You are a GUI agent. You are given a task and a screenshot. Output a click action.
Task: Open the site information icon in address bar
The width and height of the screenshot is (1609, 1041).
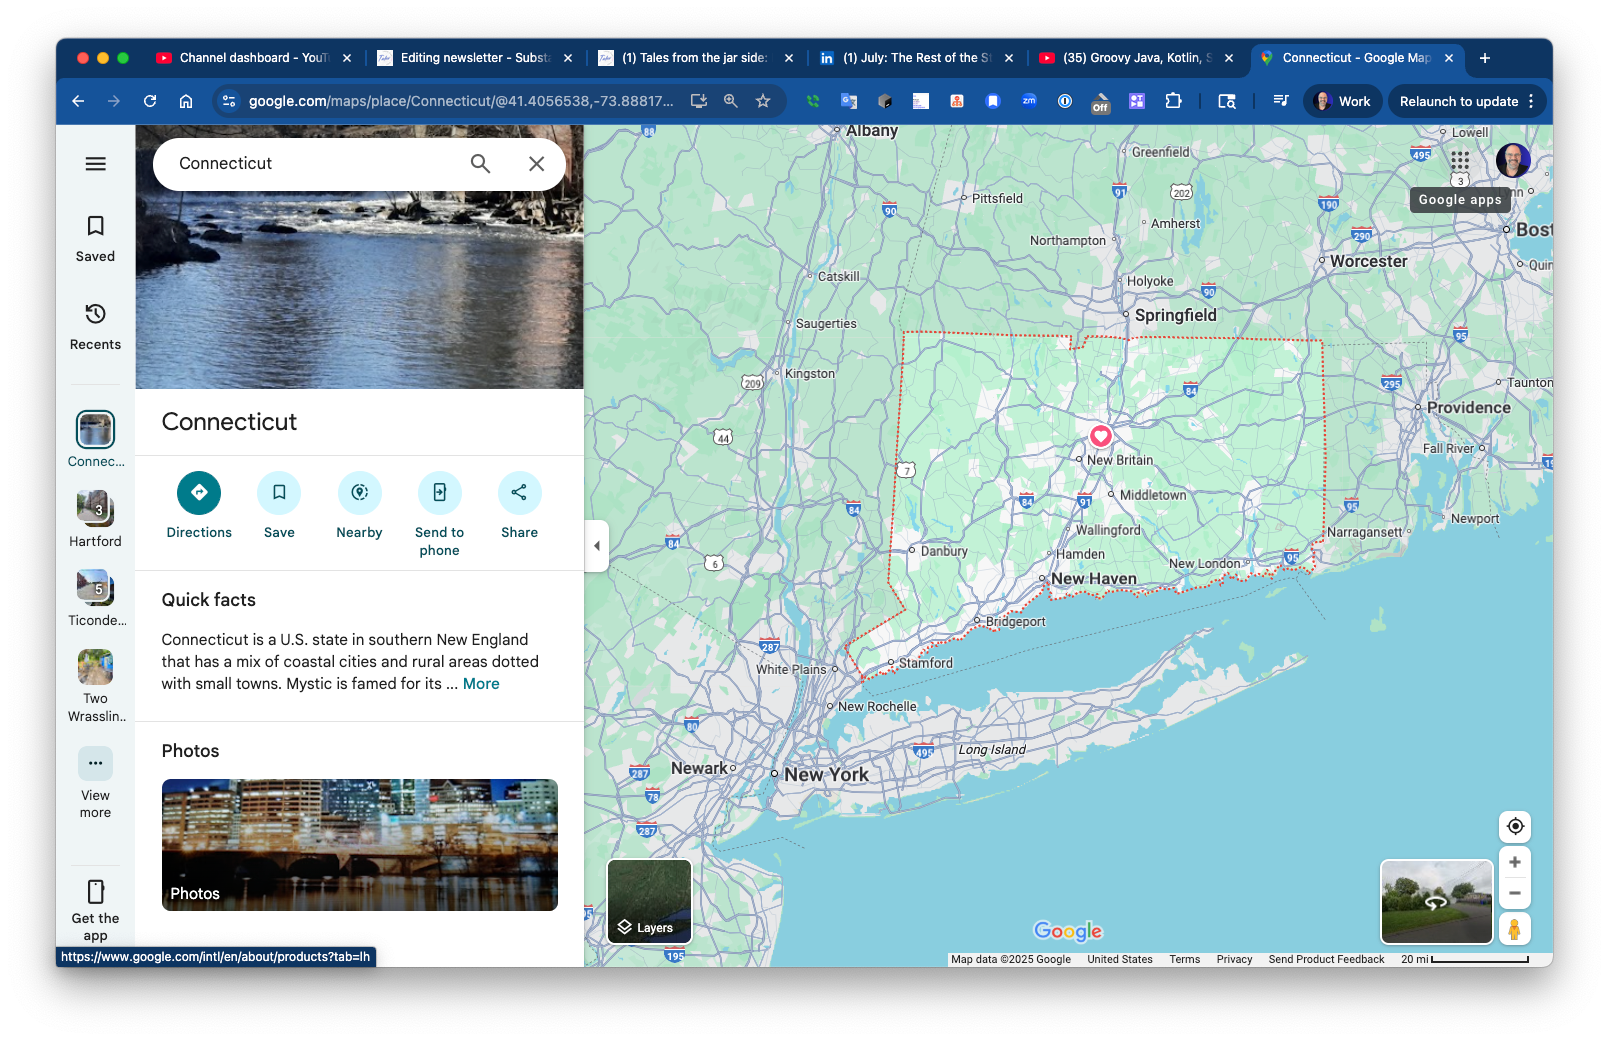tap(229, 101)
